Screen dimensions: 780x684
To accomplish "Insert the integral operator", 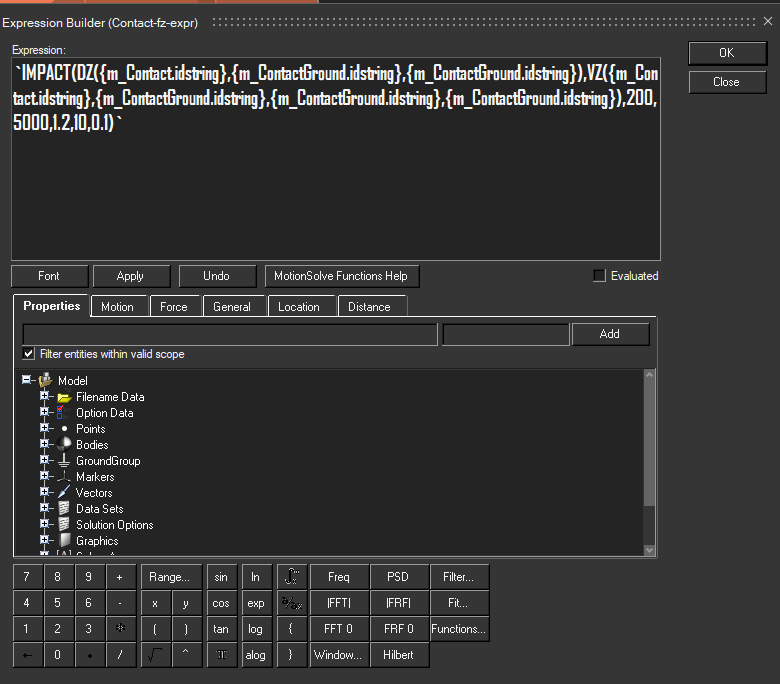I will point(292,577).
